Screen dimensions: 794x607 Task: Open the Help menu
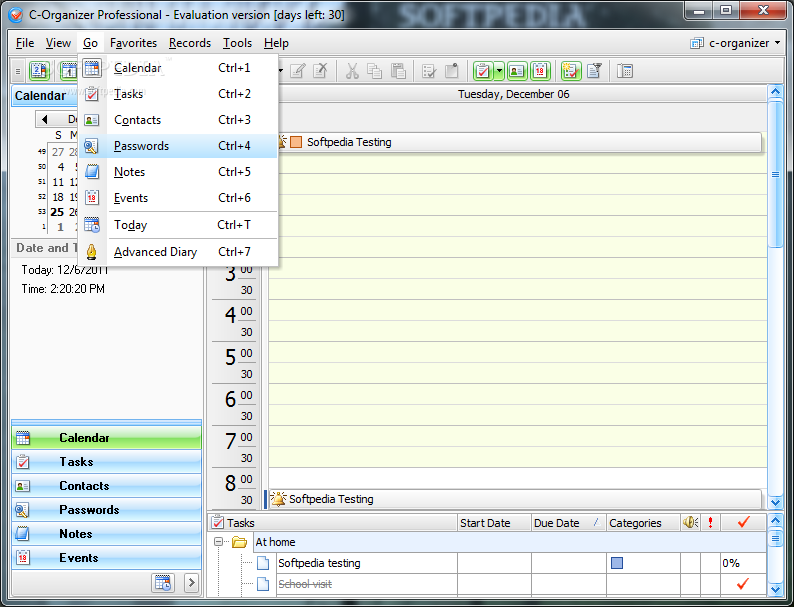(x=276, y=43)
